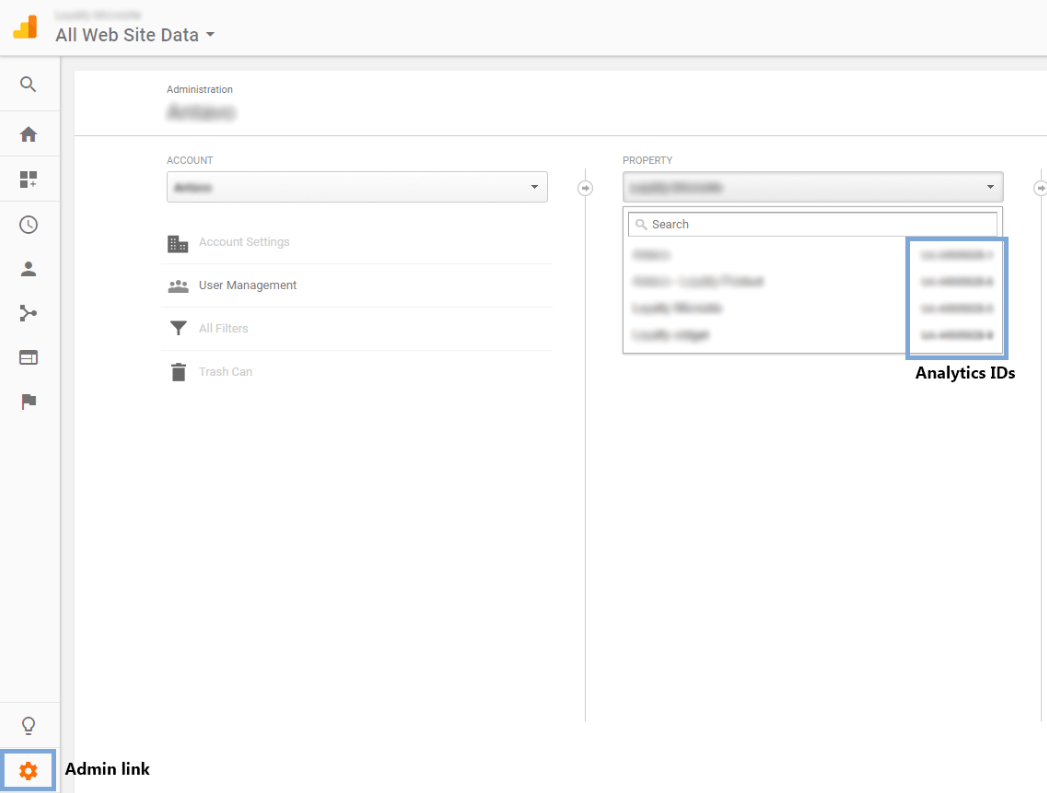
Task: Click the building icon beside Account Settings
Action: (178, 244)
